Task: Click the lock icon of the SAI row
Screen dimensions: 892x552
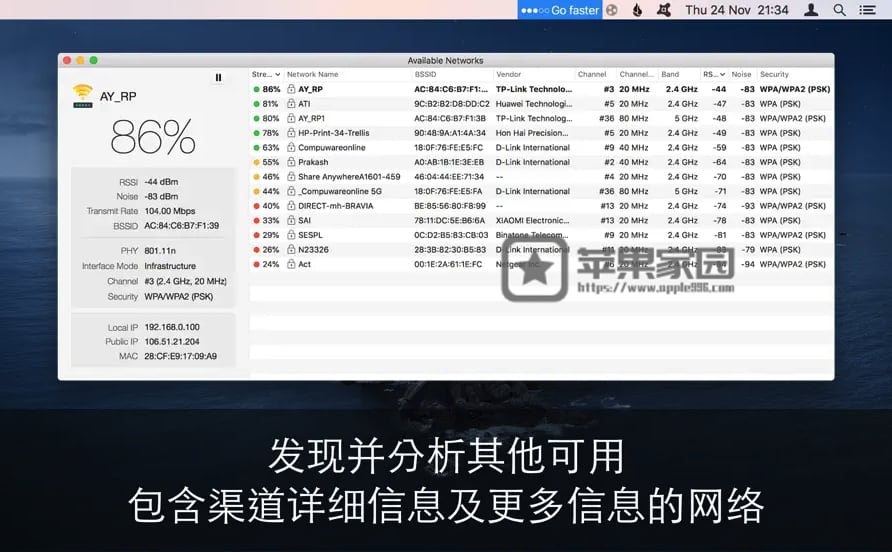Action: click(291, 220)
